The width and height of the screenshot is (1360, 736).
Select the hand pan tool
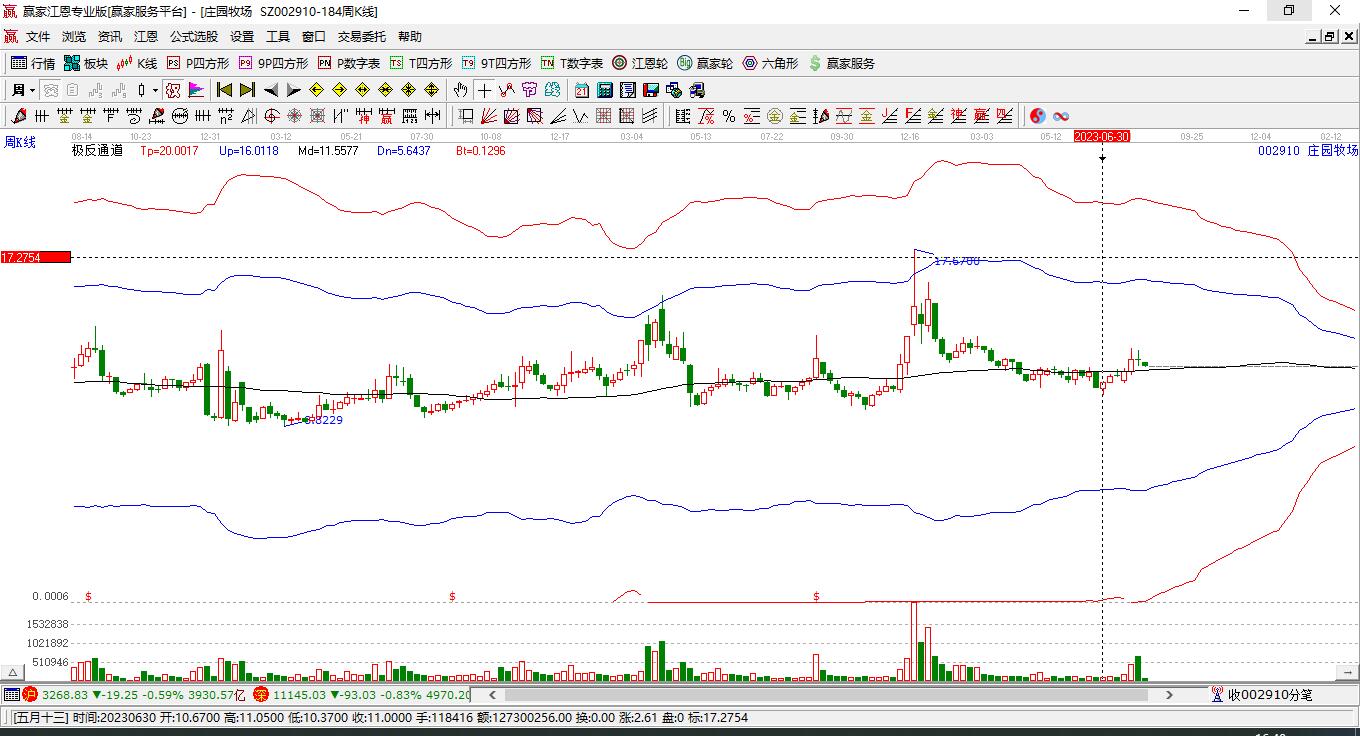coord(460,90)
